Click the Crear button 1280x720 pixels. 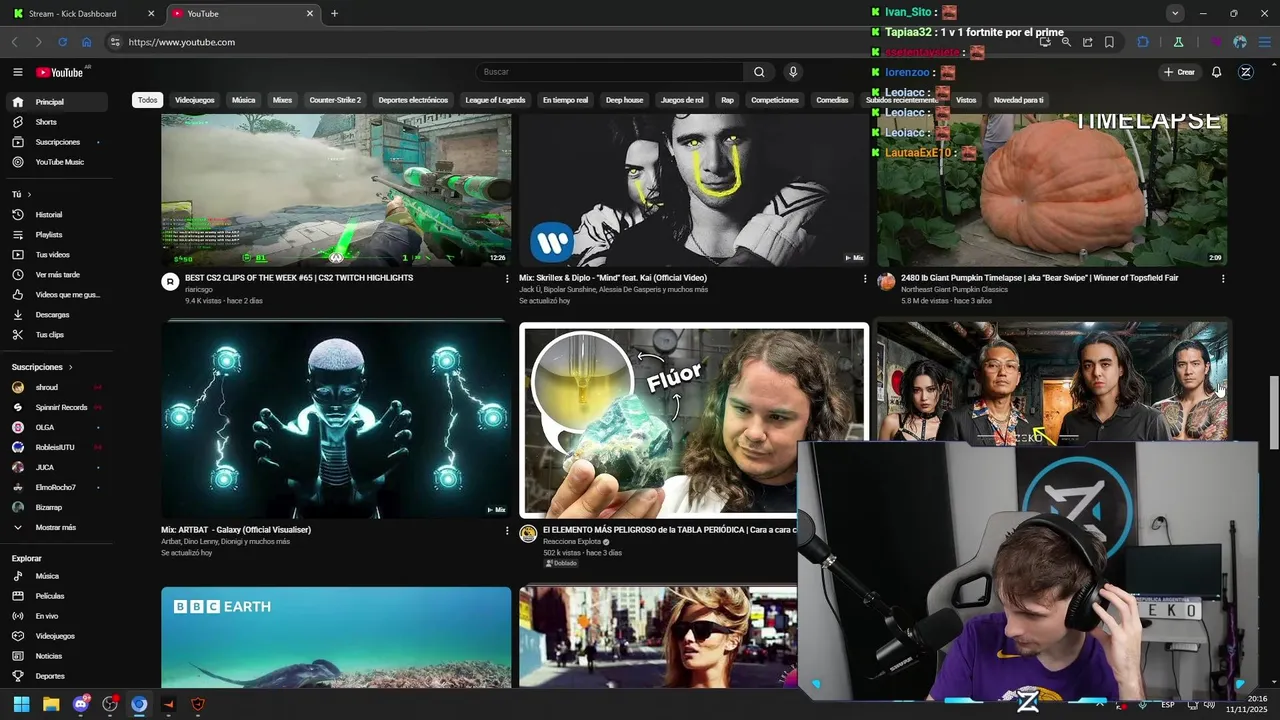[x=1180, y=72]
